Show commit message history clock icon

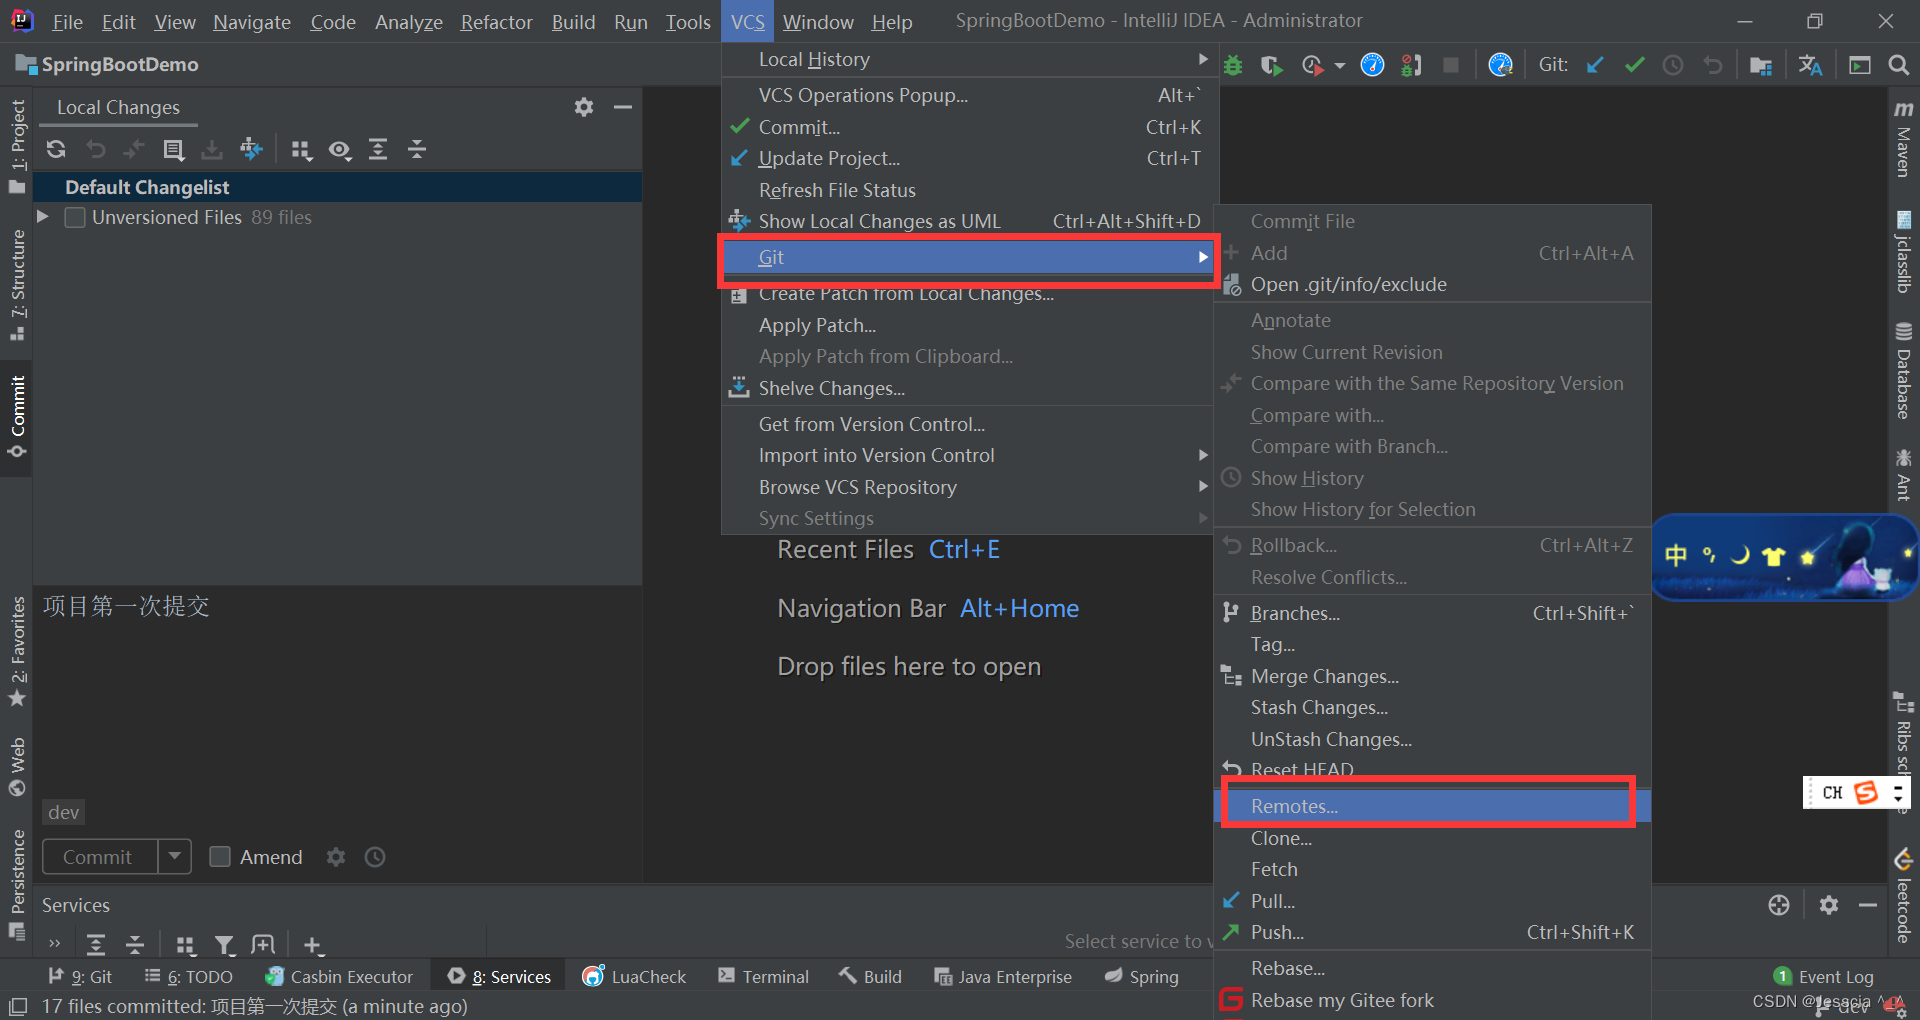(375, 856)
